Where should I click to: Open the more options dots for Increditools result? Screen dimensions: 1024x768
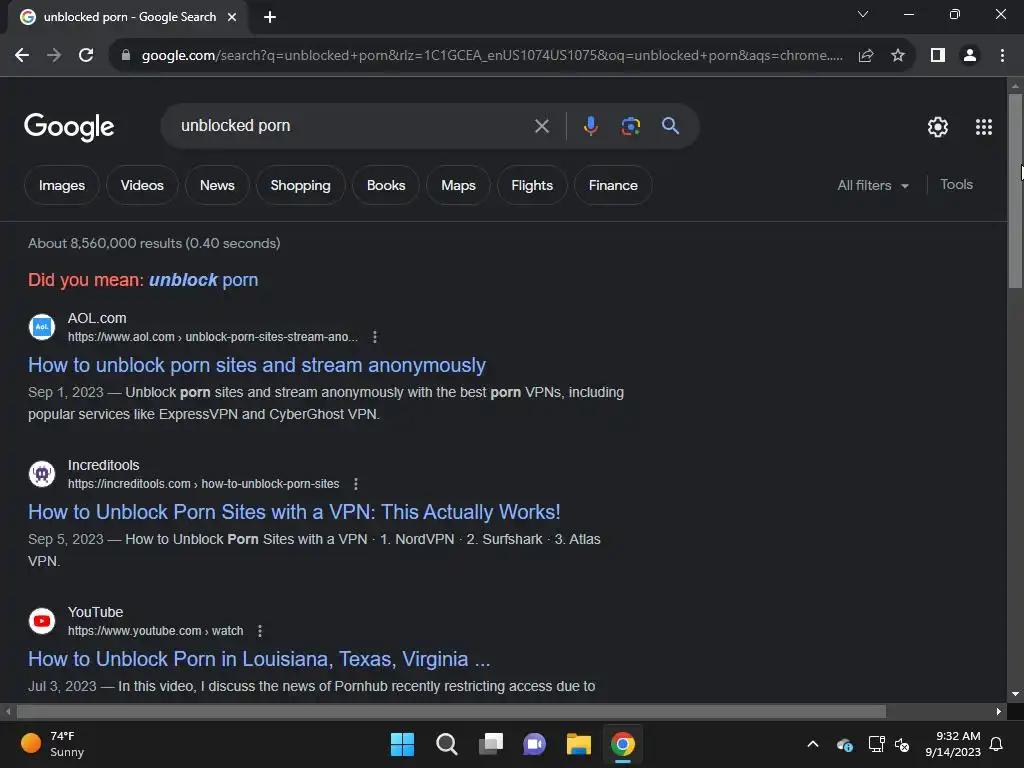(356, 484)
